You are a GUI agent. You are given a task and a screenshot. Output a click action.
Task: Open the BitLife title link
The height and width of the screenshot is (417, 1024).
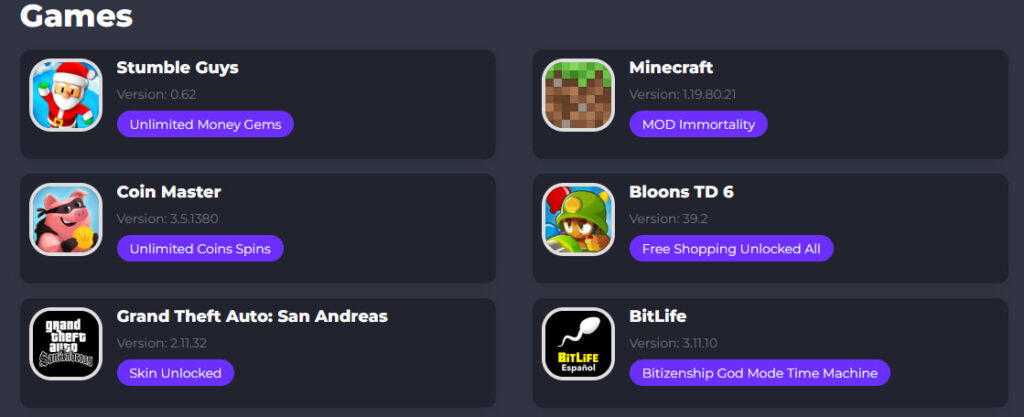[658, 317]
